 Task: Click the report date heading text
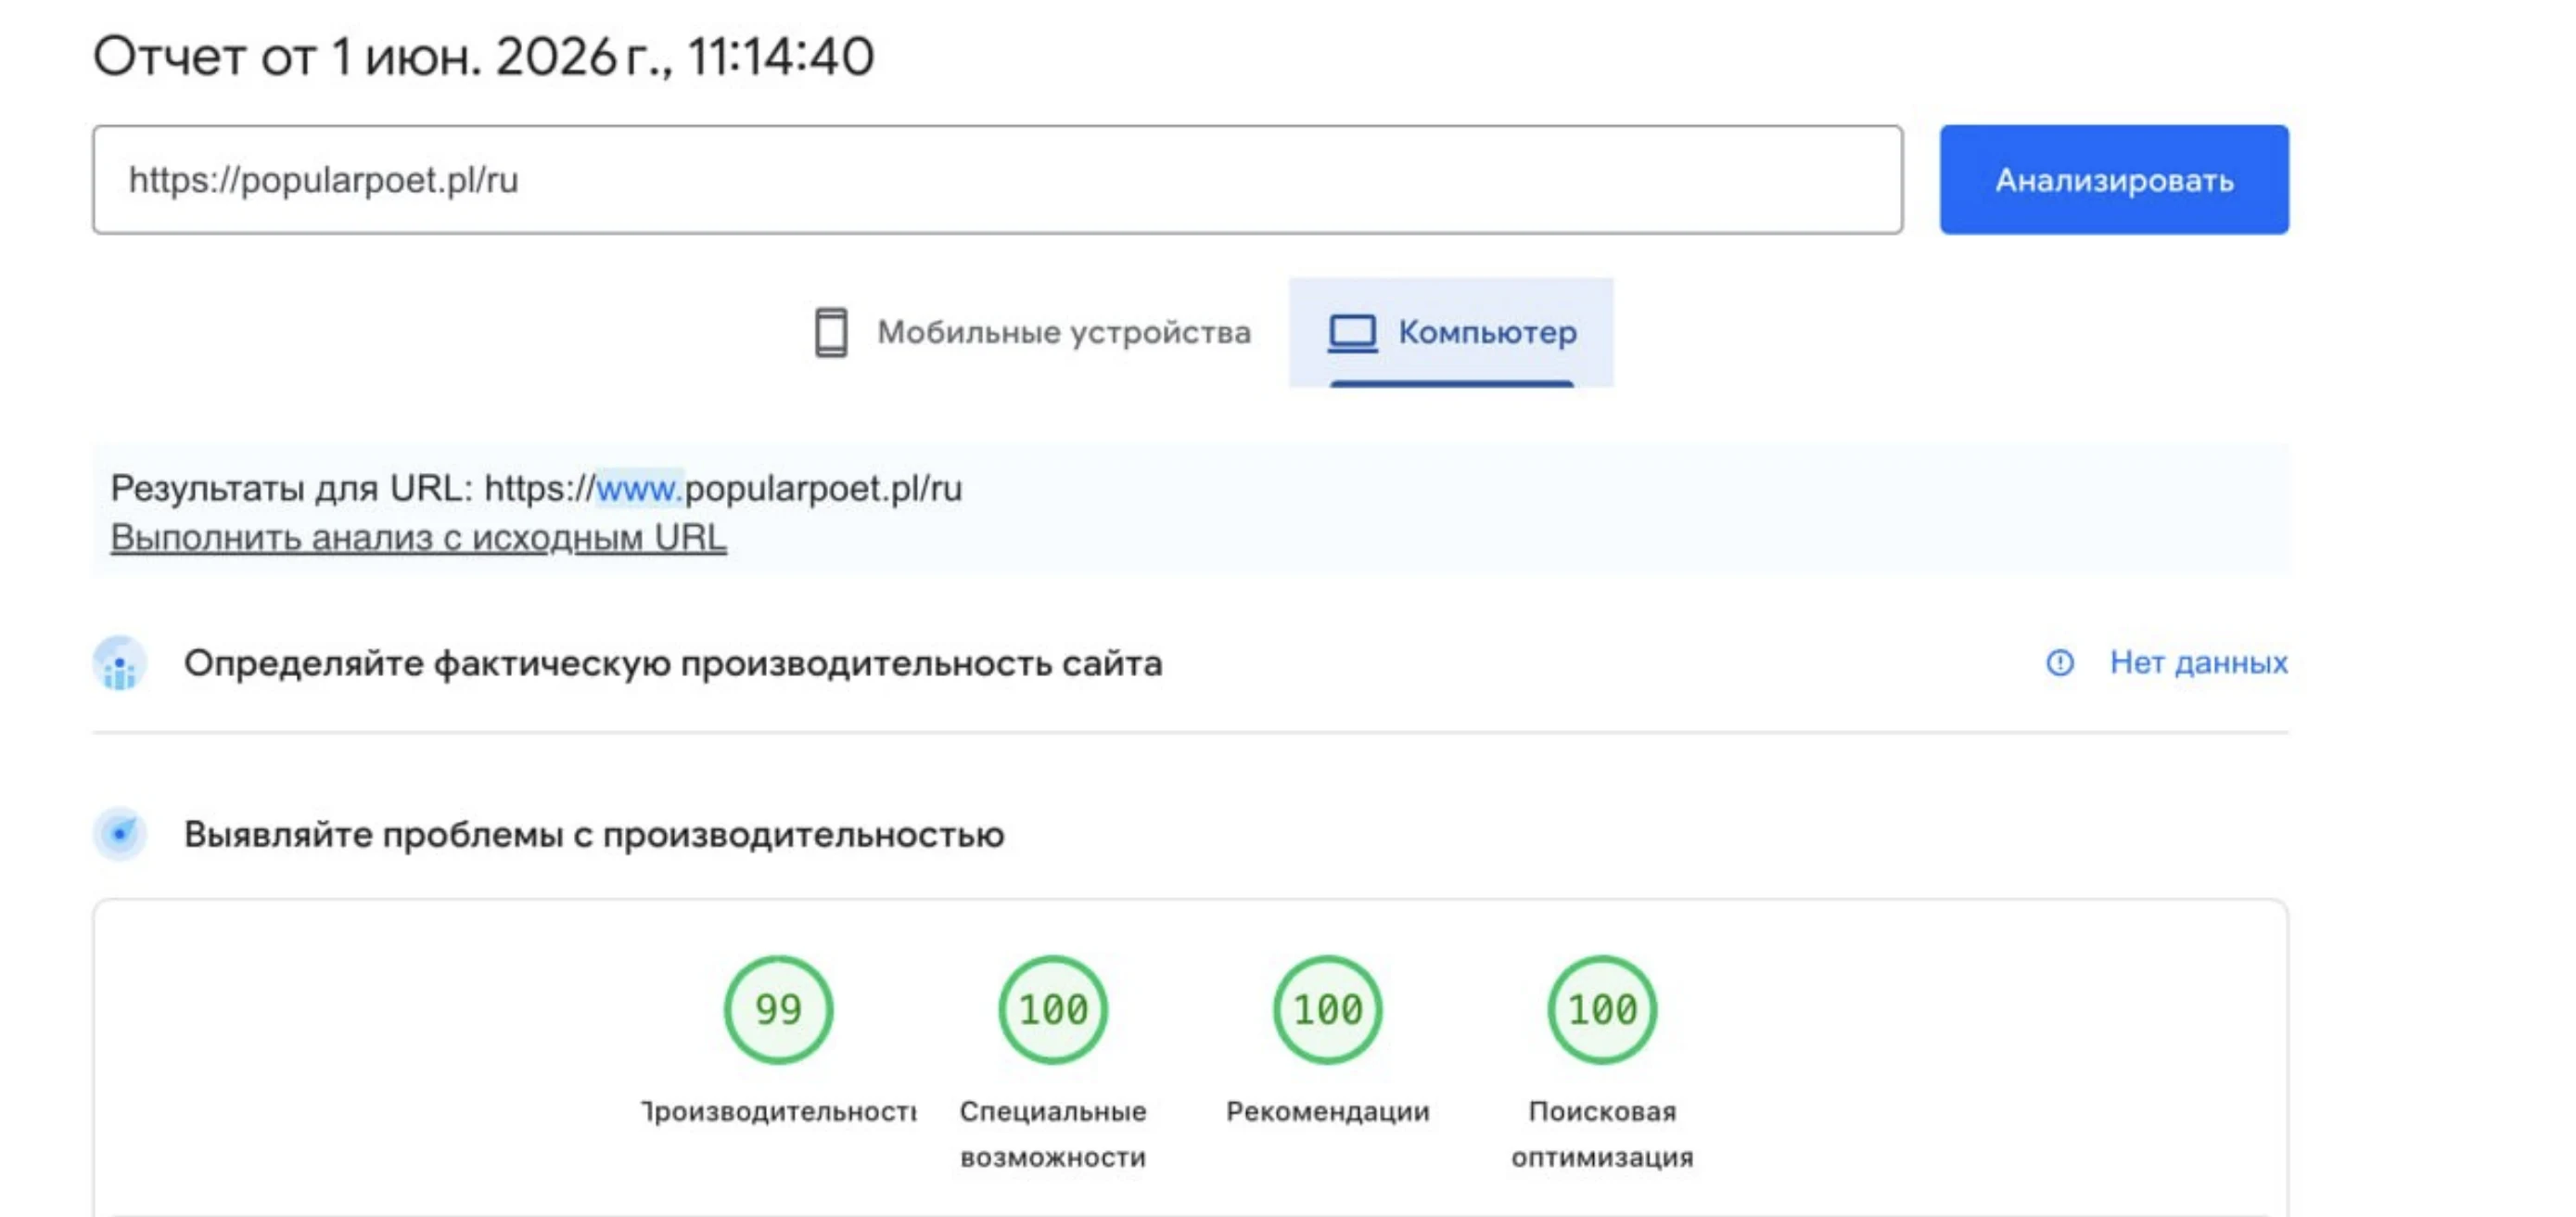click(x=484, y=56)
